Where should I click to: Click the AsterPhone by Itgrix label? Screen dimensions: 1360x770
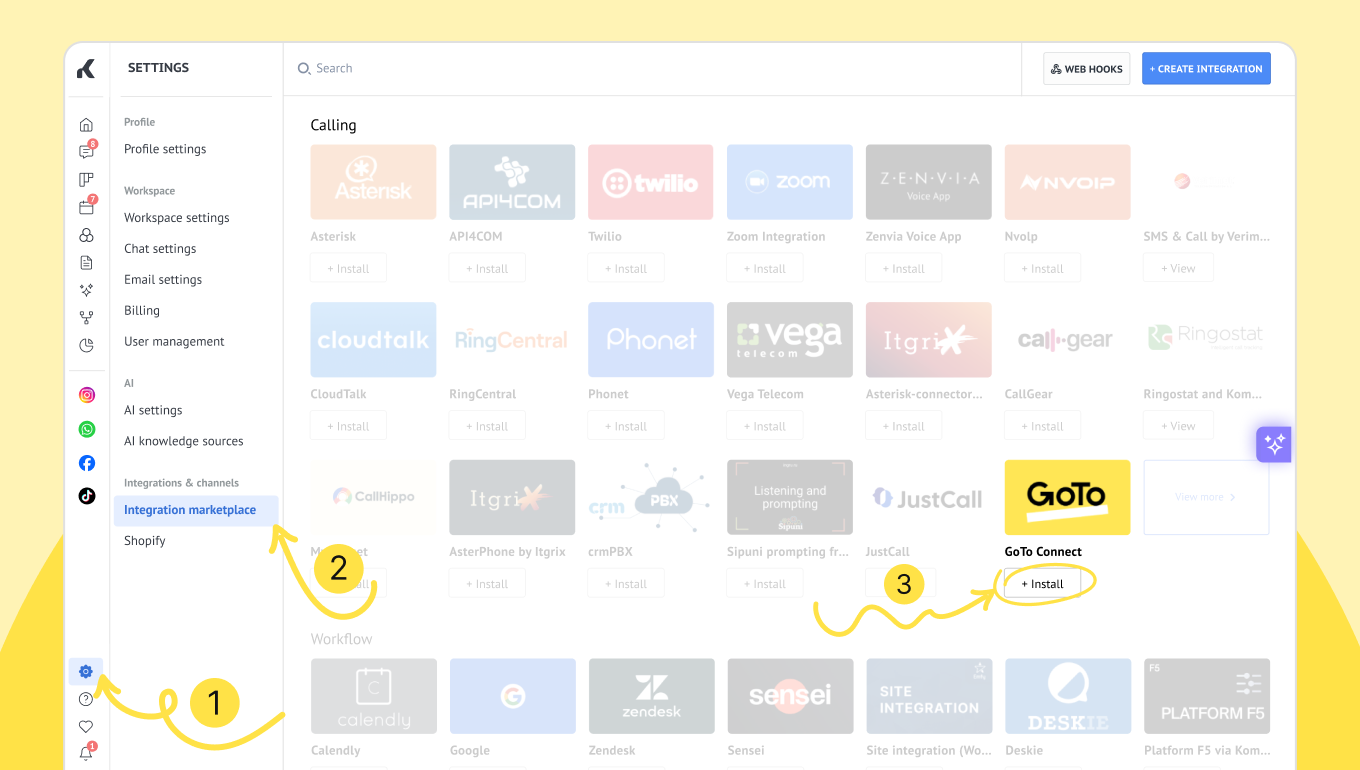[507, 552]
